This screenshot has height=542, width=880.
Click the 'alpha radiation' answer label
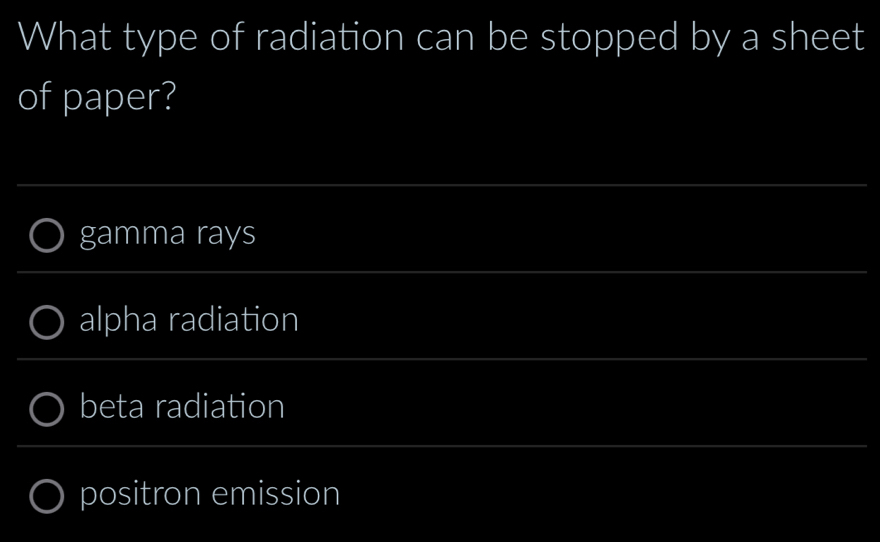(x=189, y=321)
